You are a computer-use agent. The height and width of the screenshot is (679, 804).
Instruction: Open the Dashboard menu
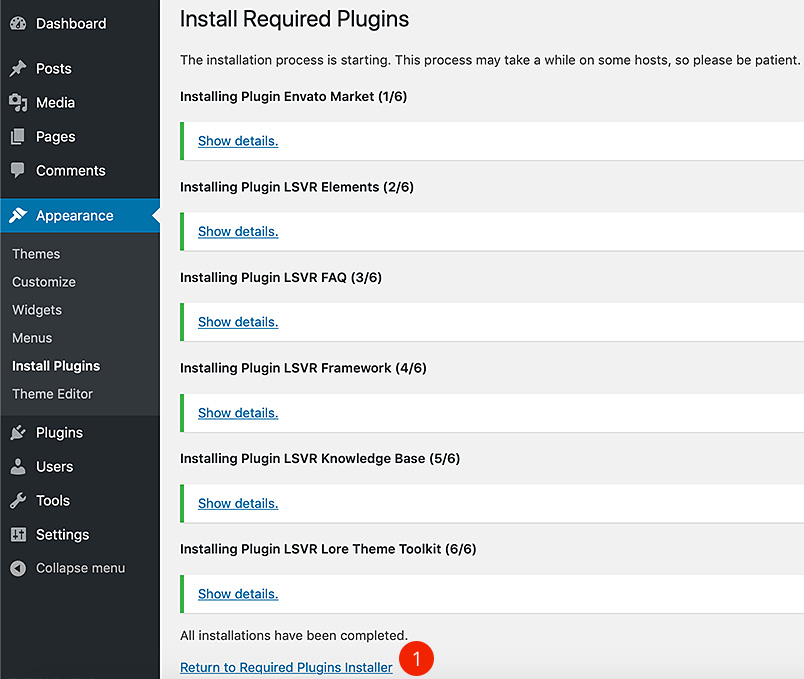point(80,24)
